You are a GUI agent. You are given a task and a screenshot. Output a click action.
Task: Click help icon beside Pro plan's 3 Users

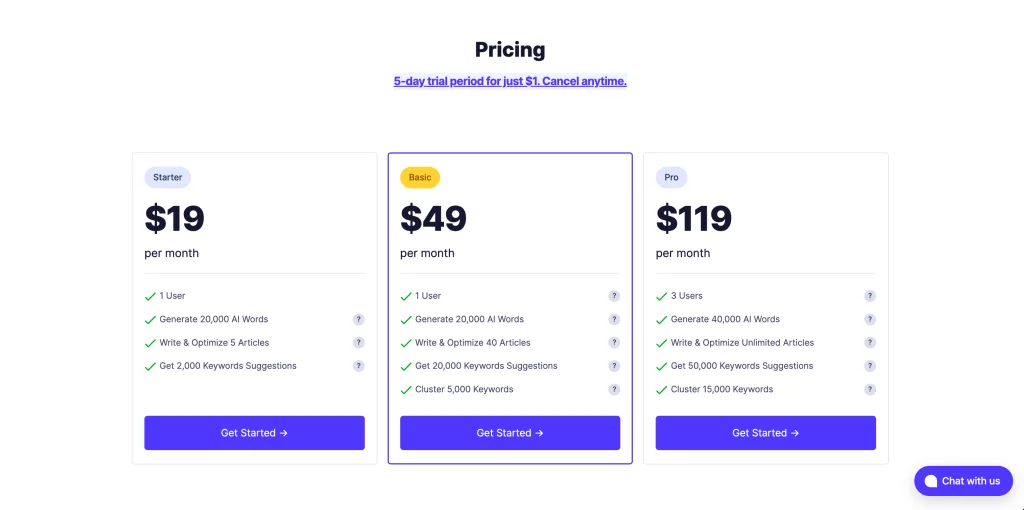tap(870, 296)
